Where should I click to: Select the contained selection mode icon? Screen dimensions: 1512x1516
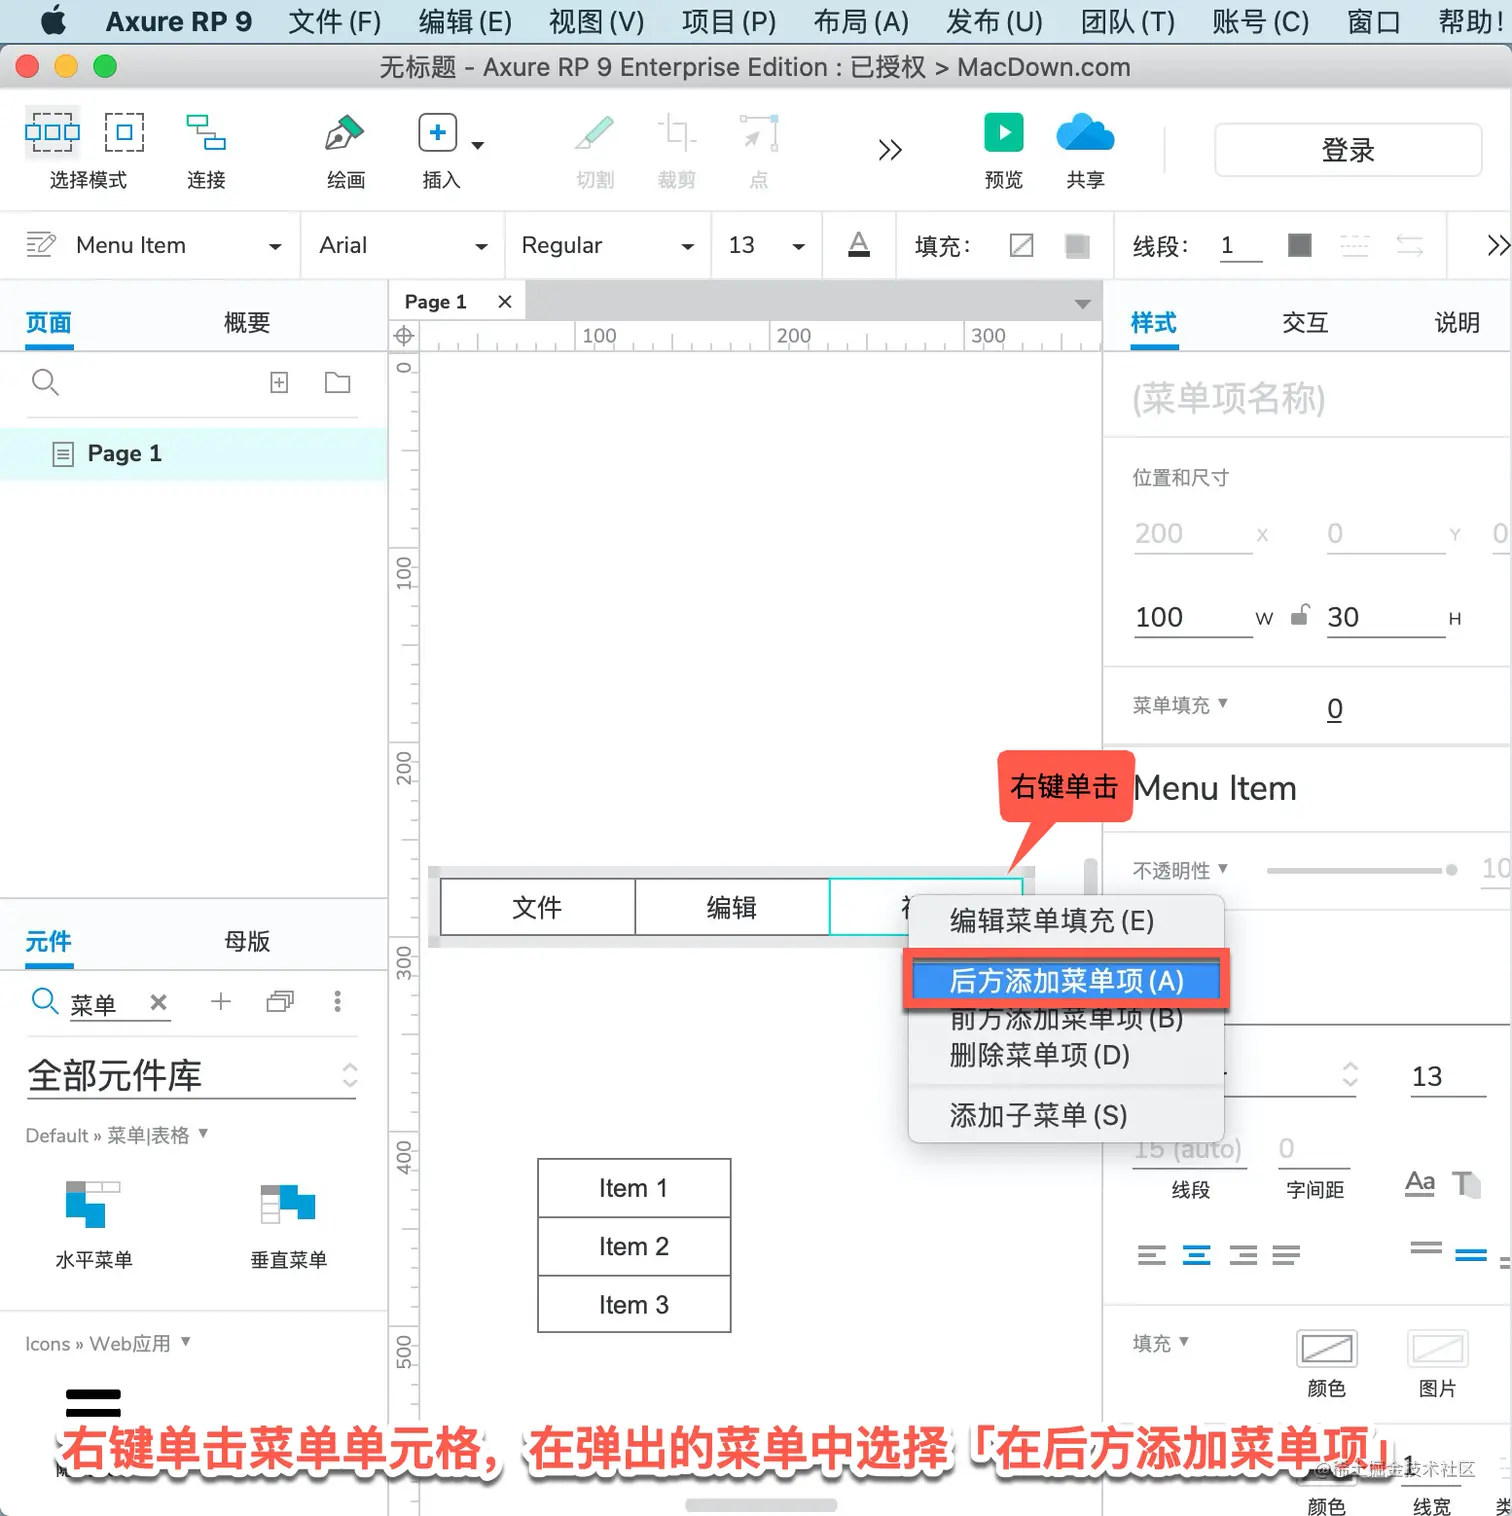tap(125, 132)
